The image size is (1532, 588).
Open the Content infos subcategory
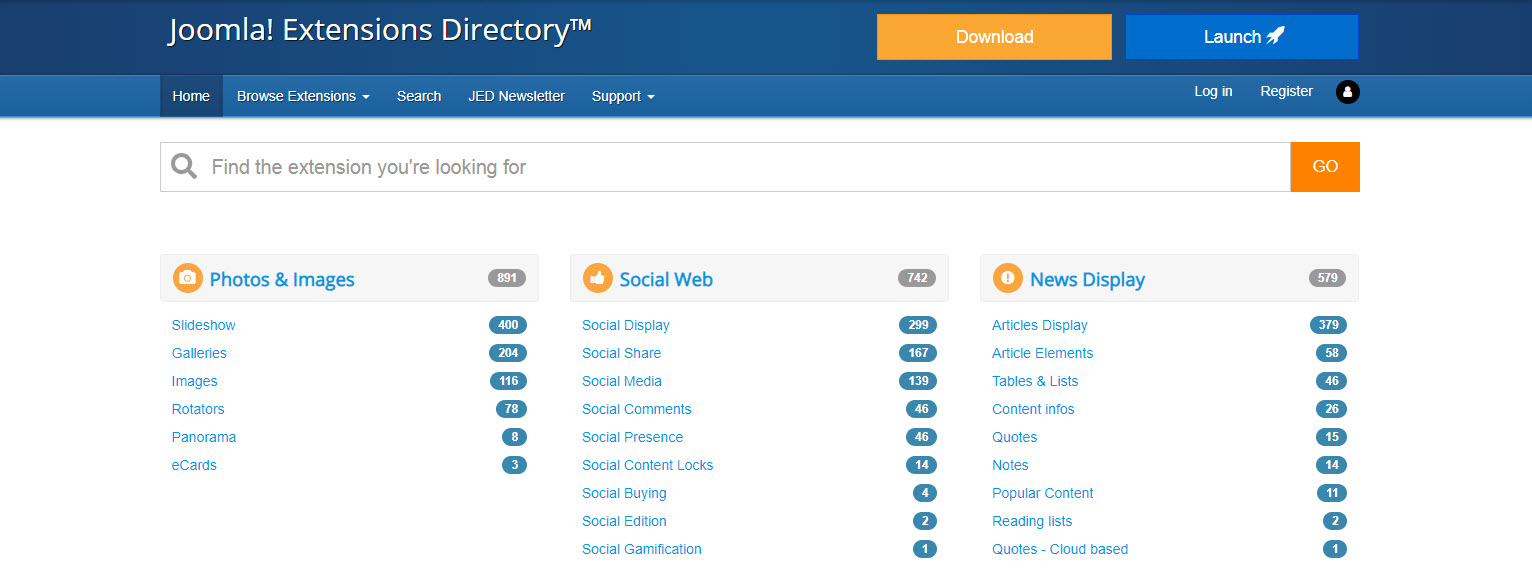pos(1033,409)
